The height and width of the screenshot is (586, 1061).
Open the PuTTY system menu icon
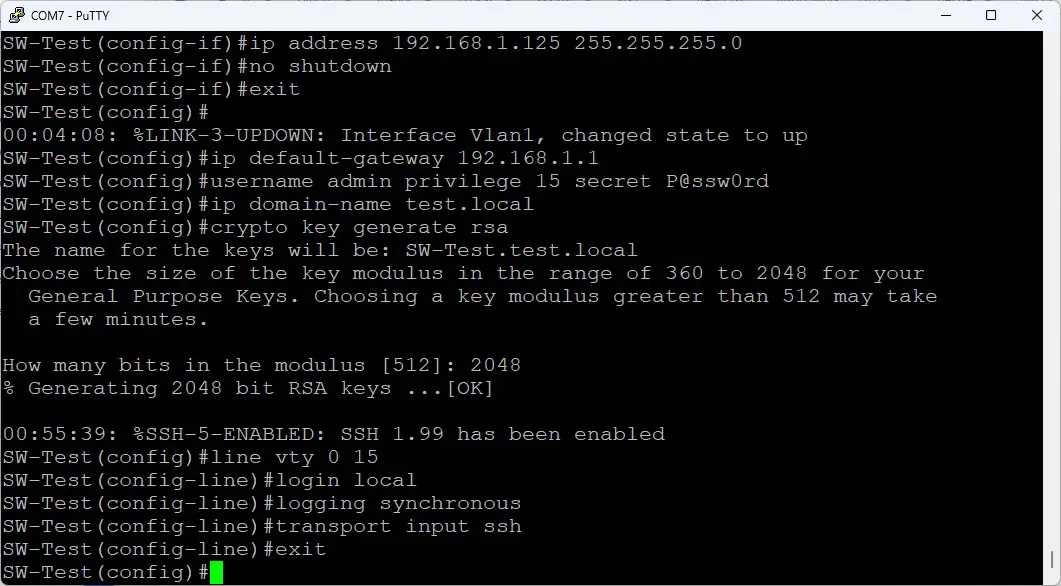coord(16,15)
